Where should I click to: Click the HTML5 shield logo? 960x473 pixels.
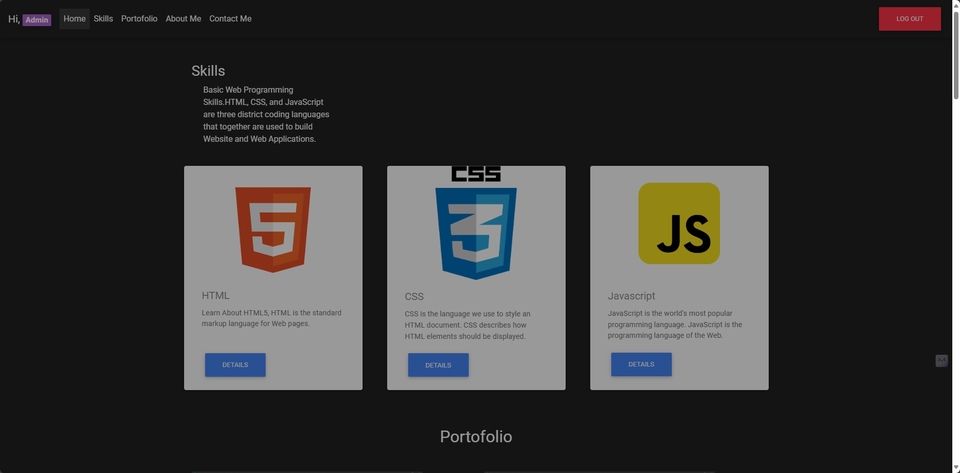273,229
